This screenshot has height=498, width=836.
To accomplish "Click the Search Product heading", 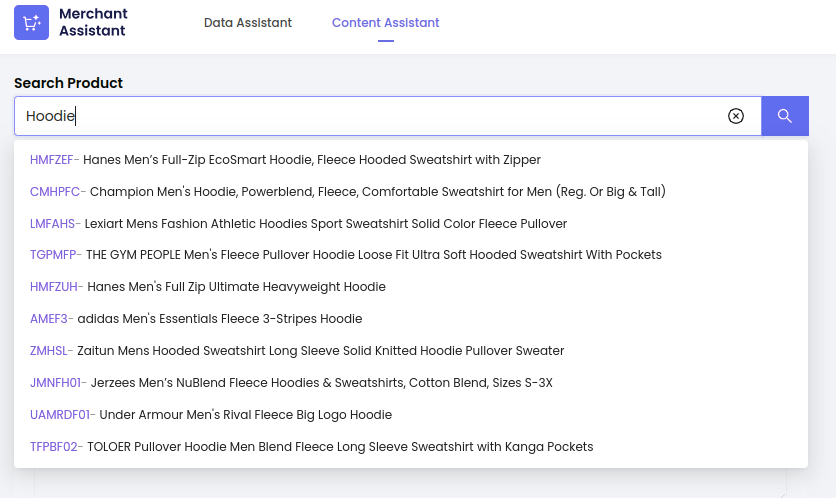I will click(x=68, y=83).
